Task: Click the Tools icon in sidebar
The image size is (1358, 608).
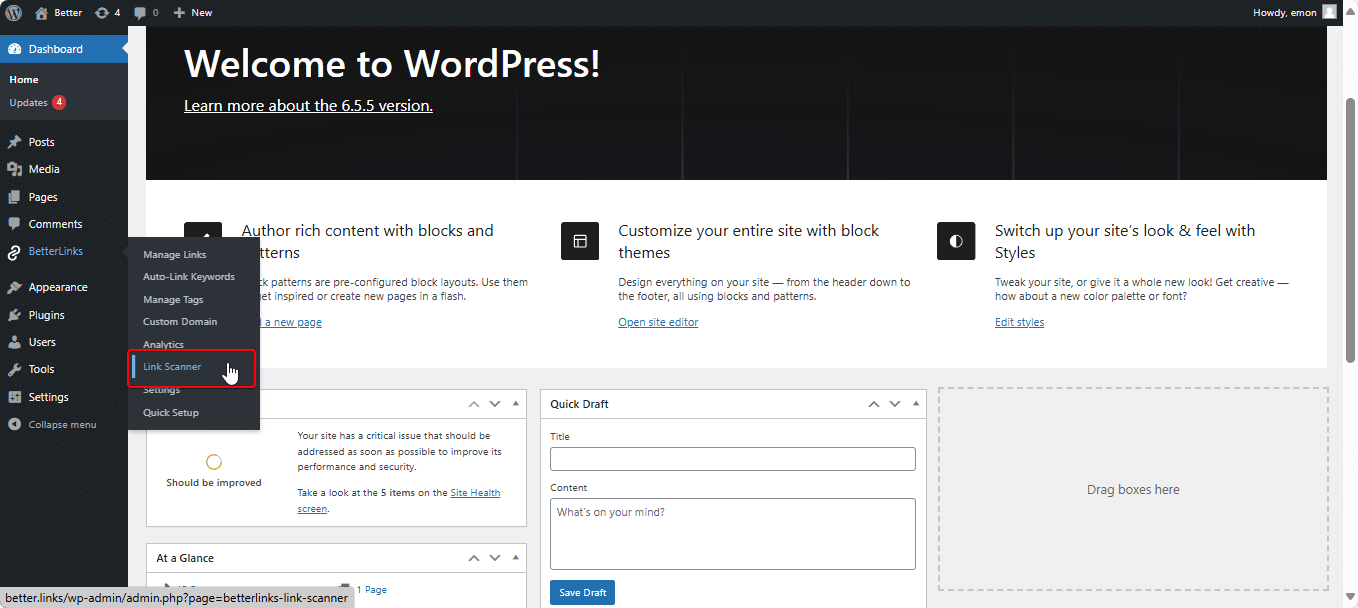Action: [x=16, y=369]
